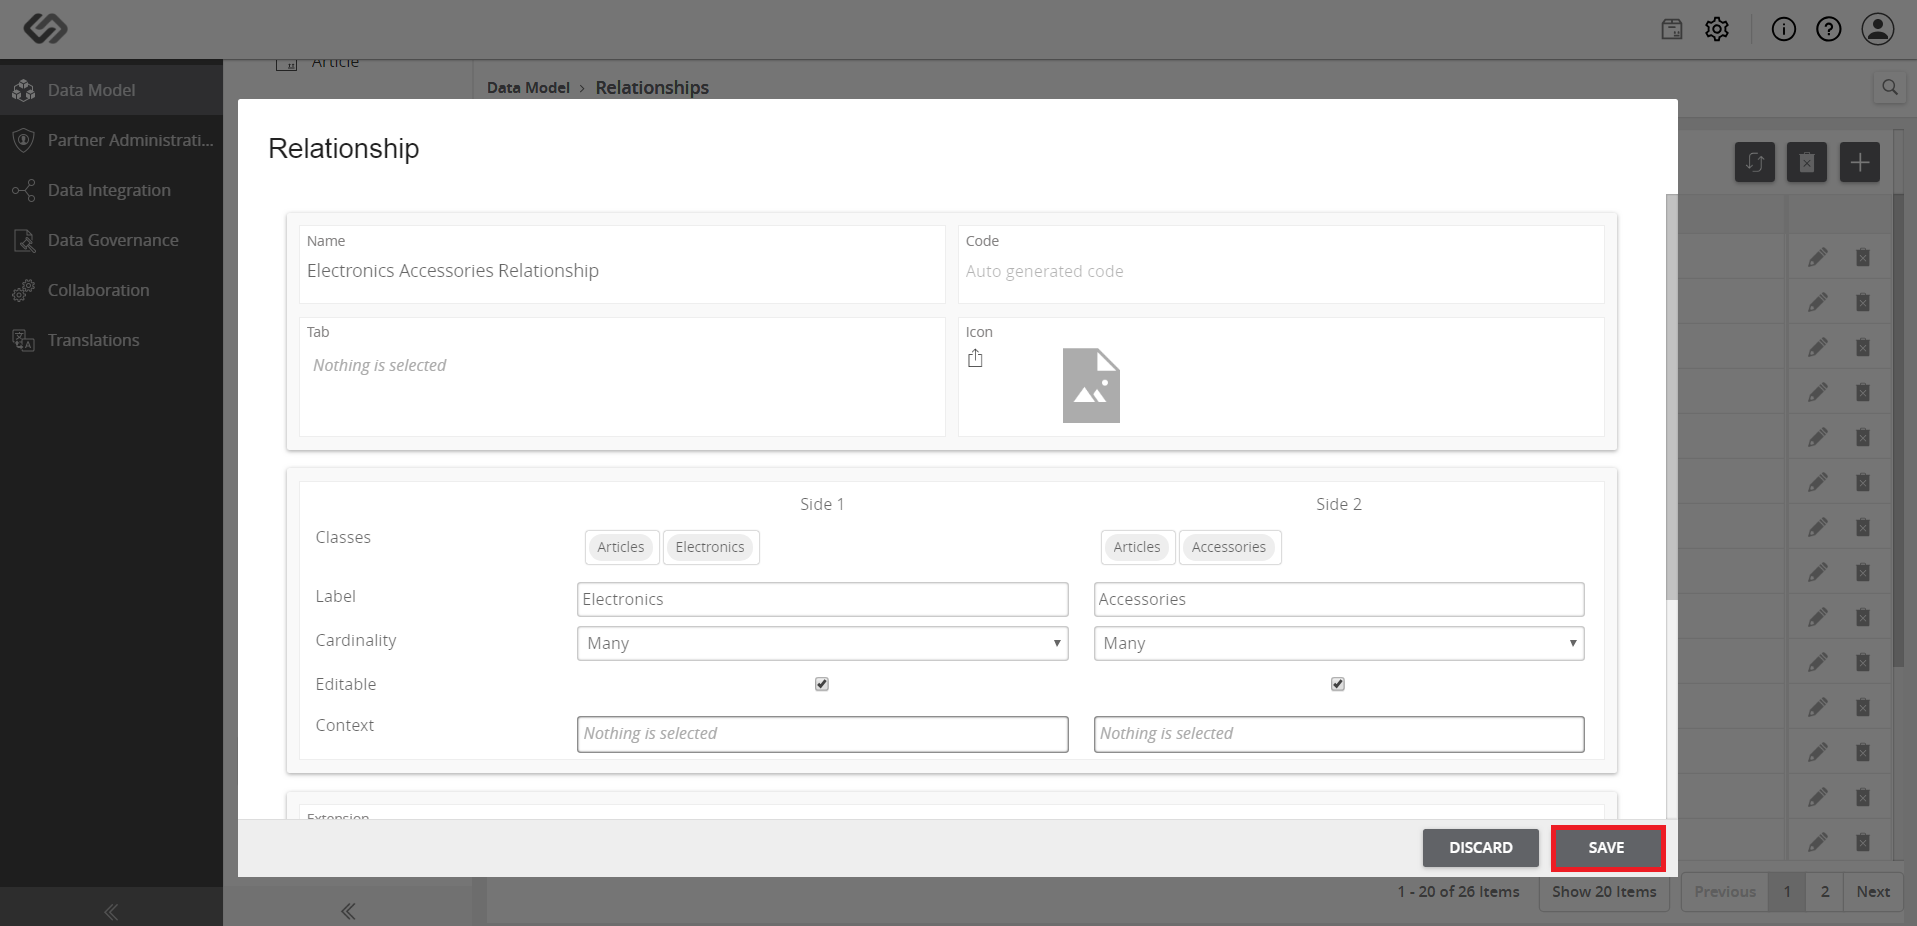1917x926 pixels.
Task: Click the Translations sidebar icon
Action: click(x=24, y=340)
